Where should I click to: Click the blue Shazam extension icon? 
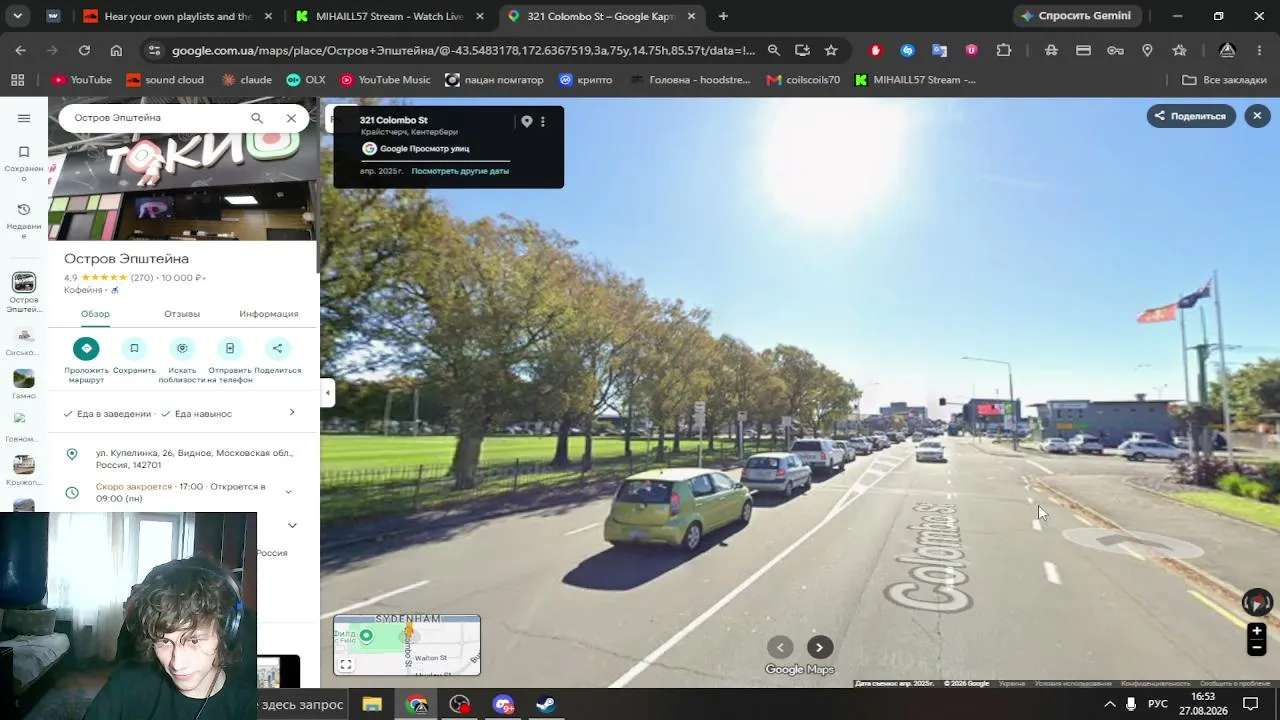tap(907, 50)
